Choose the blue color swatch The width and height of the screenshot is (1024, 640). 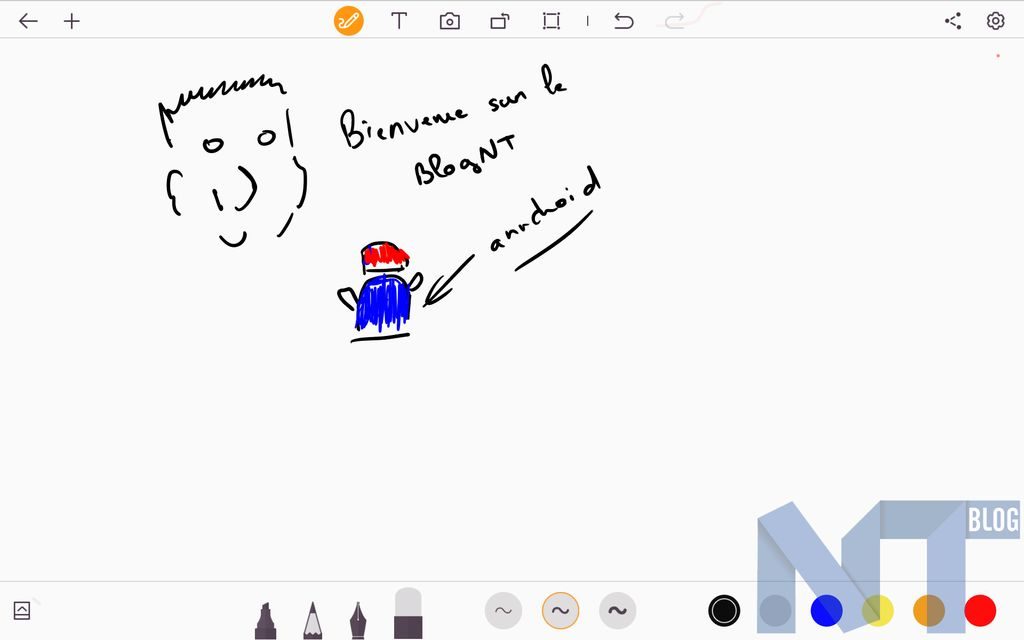click(x=826, y=611)
